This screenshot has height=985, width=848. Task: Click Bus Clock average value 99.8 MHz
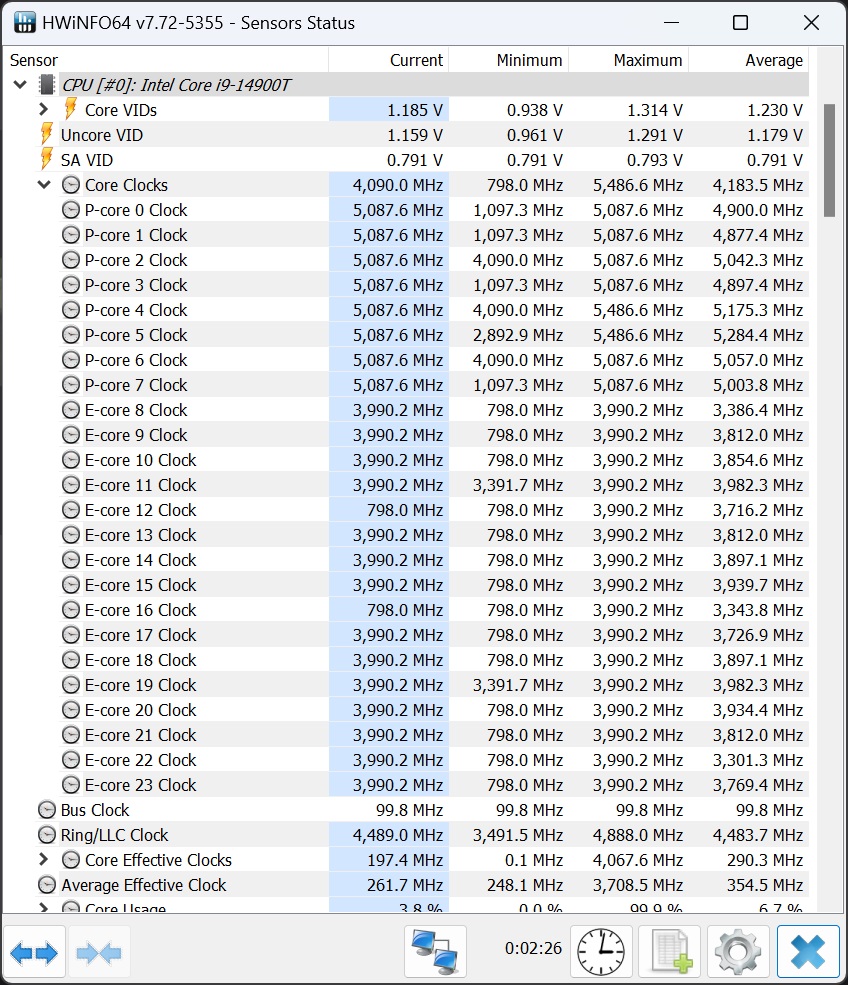click(x=769, y=810)
